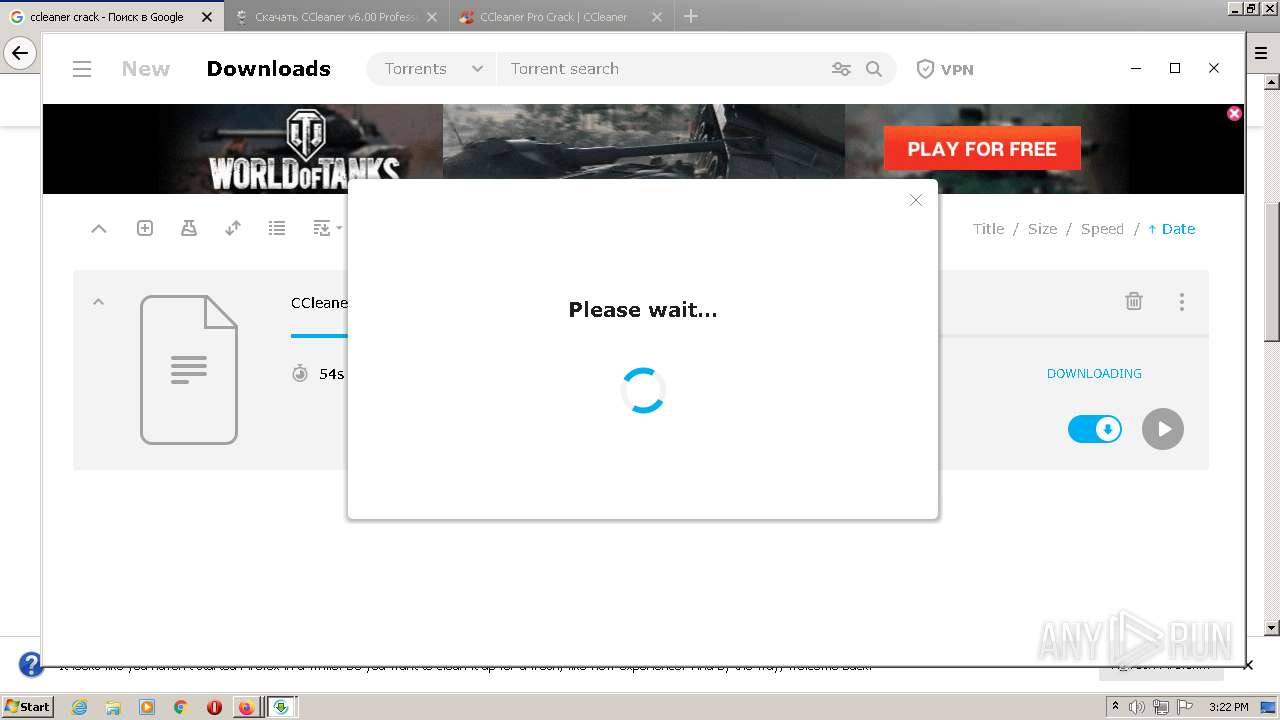
Task: Open the flask labs icon
Action: pyautogui.click(x=189, y=228)
